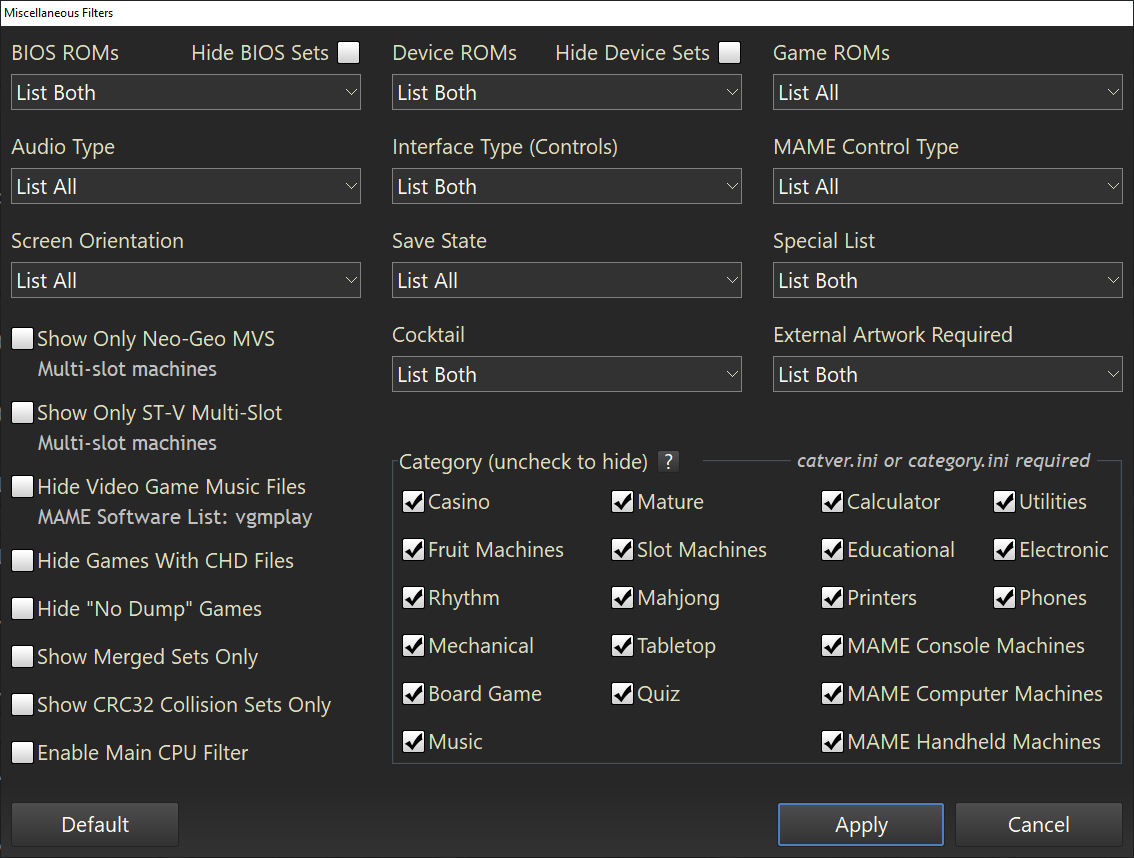Check the Hide BIOS Sets checkbox

[x=348, y=53]
